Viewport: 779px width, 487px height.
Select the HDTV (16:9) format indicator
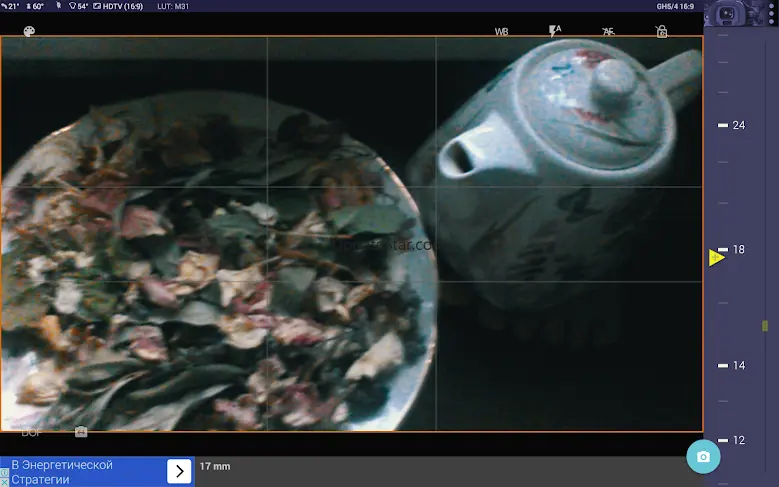(118, 6)
